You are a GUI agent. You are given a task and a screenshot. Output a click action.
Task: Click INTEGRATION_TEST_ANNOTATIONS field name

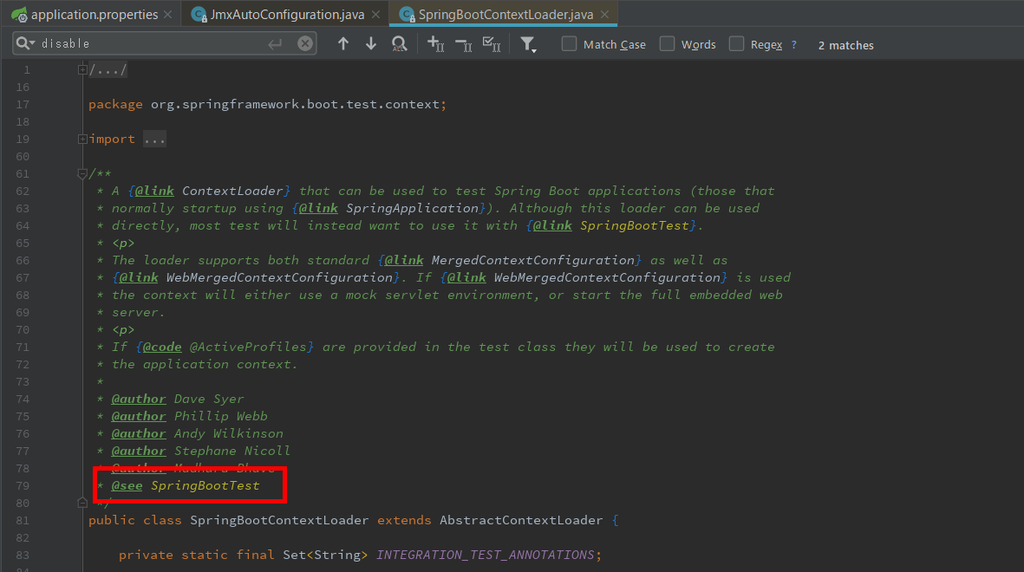tap(485, 555)
